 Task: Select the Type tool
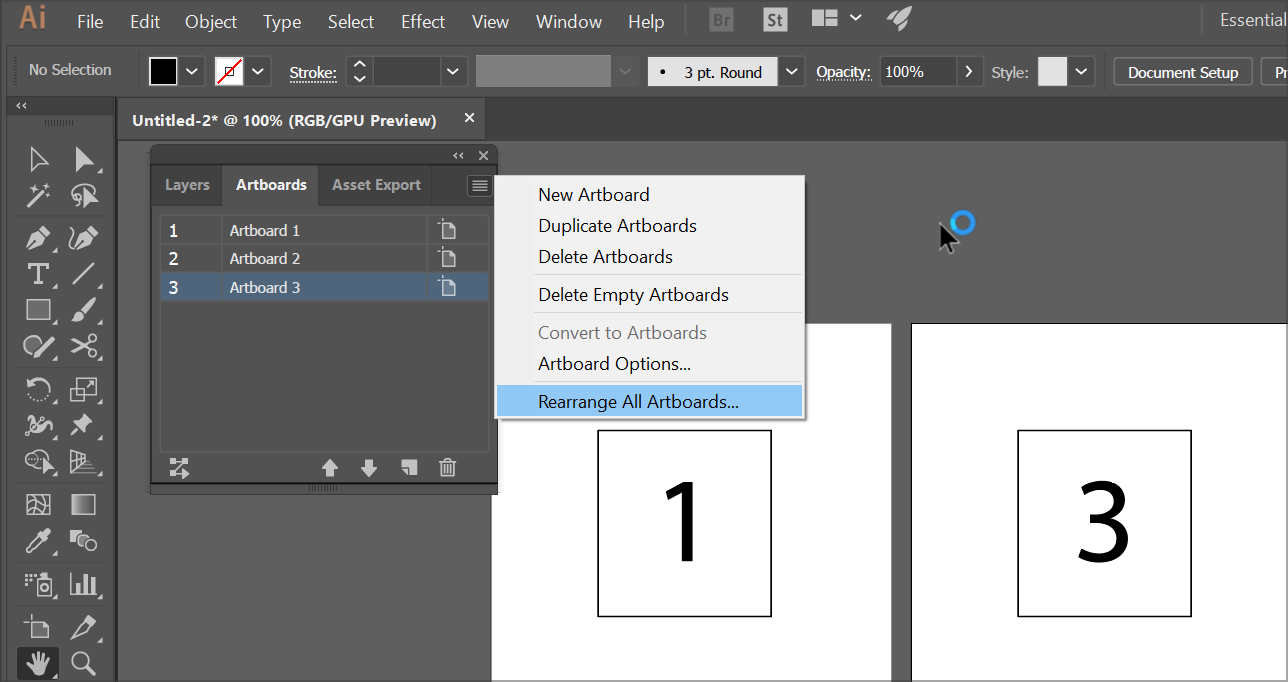tap(38, 273)
